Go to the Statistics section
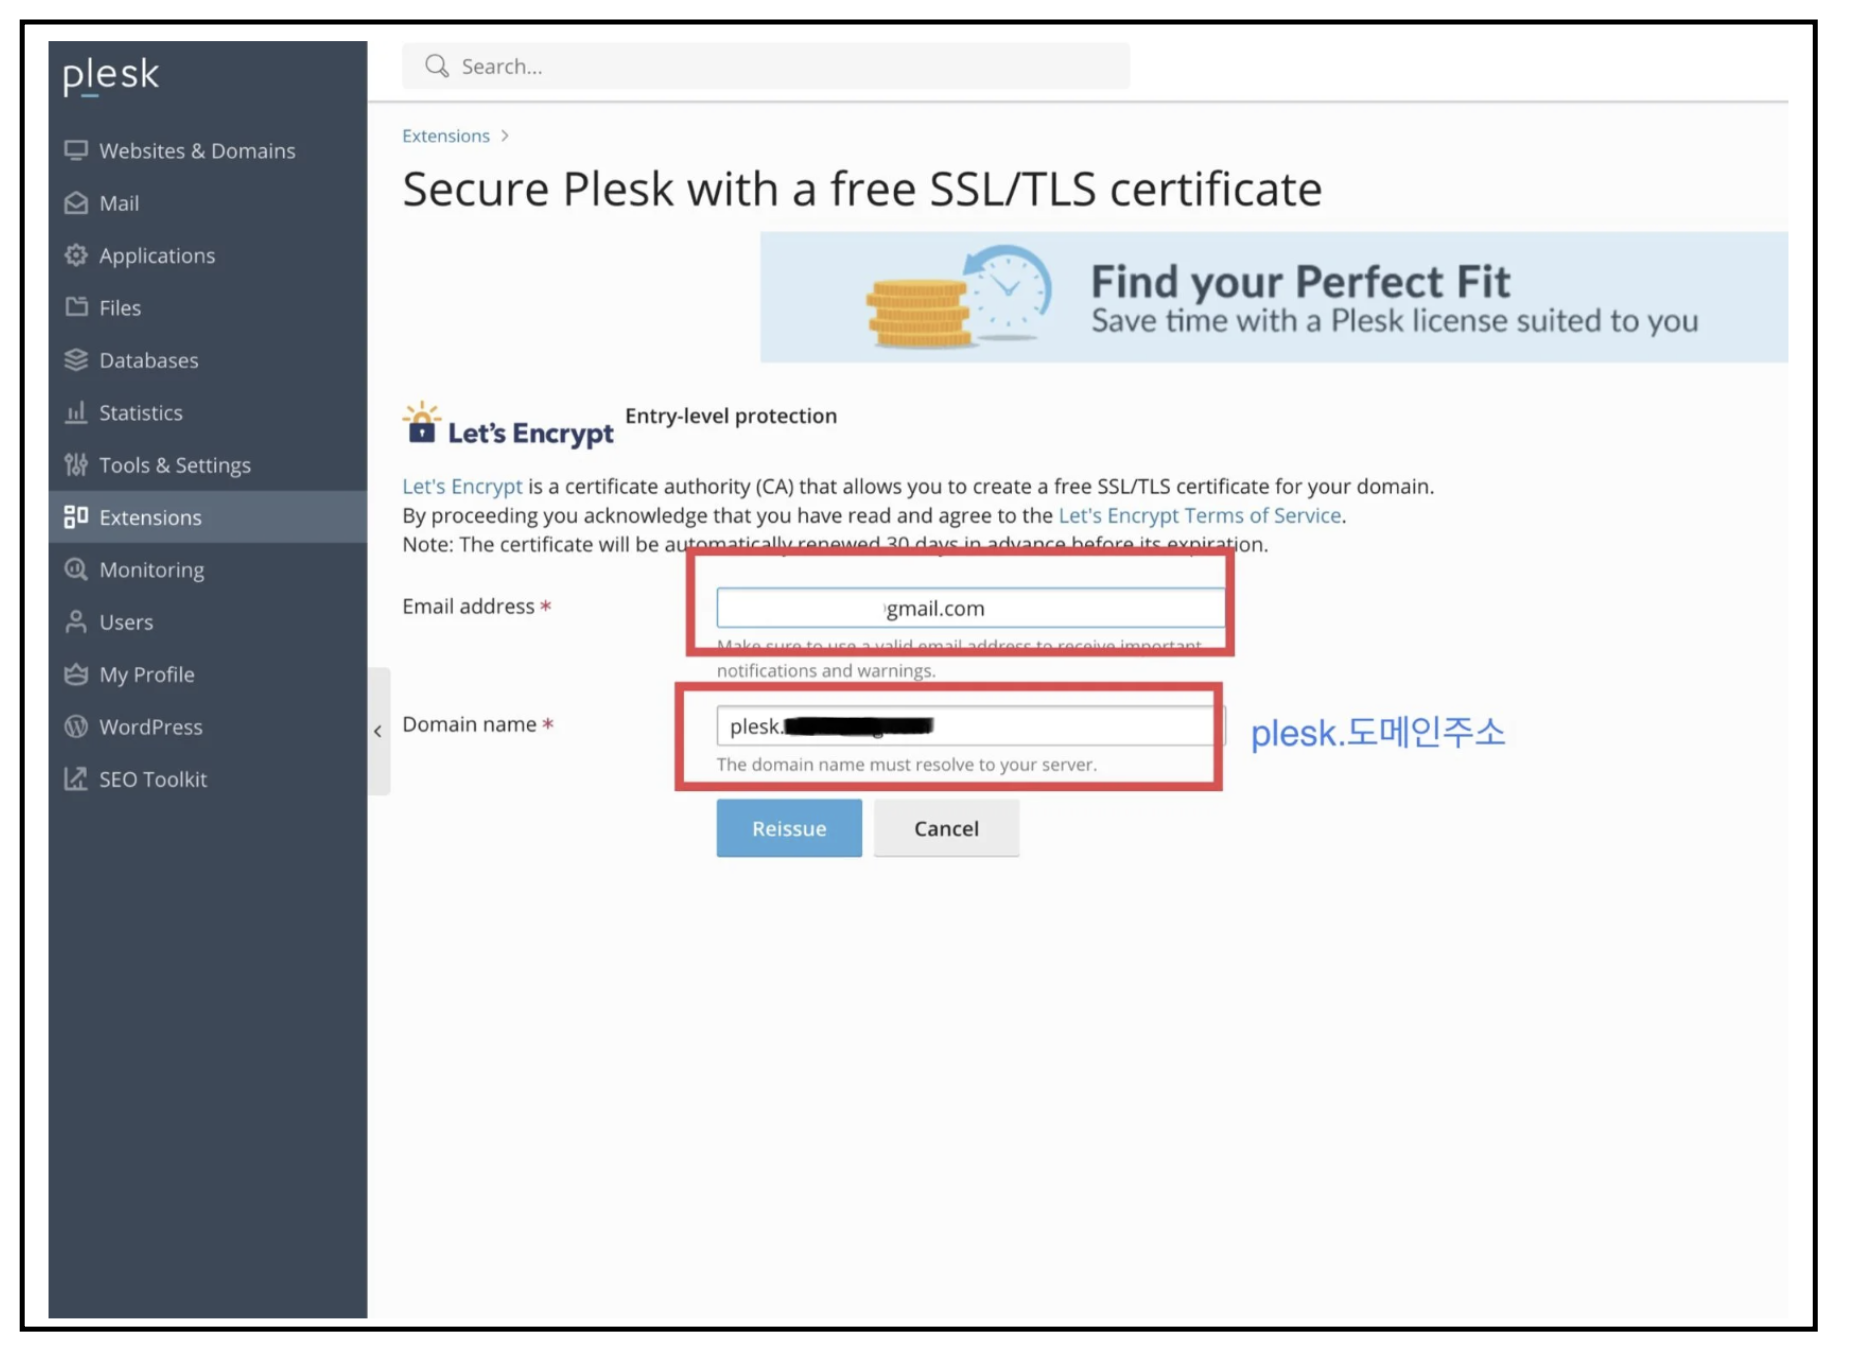The image size is (1854, 1348). [x=208, y=412]
